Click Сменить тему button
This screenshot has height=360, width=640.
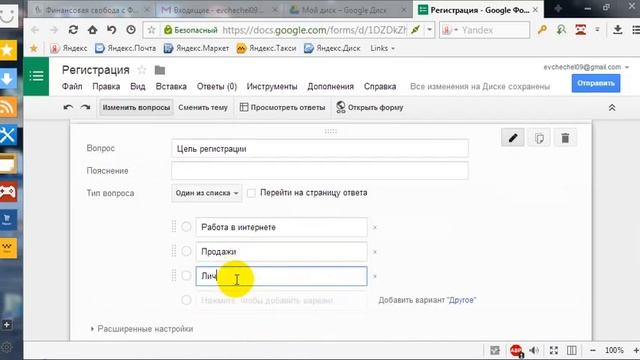coord(203,108)
